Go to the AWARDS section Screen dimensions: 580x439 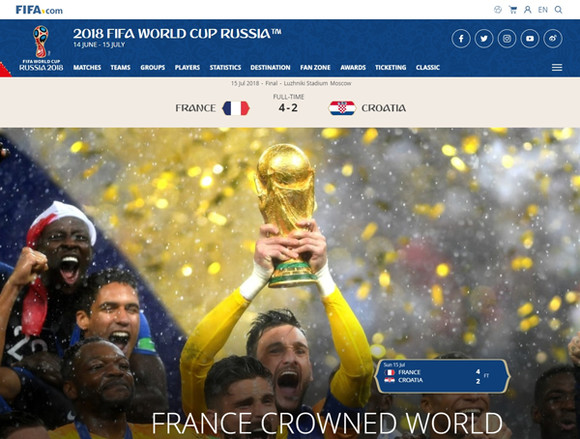coord(353,67)
